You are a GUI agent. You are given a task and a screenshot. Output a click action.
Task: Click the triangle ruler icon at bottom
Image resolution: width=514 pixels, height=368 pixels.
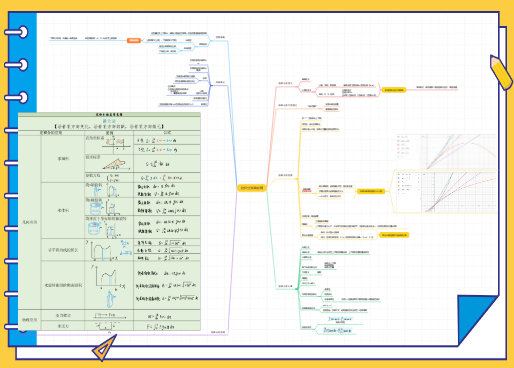[104, 348]
